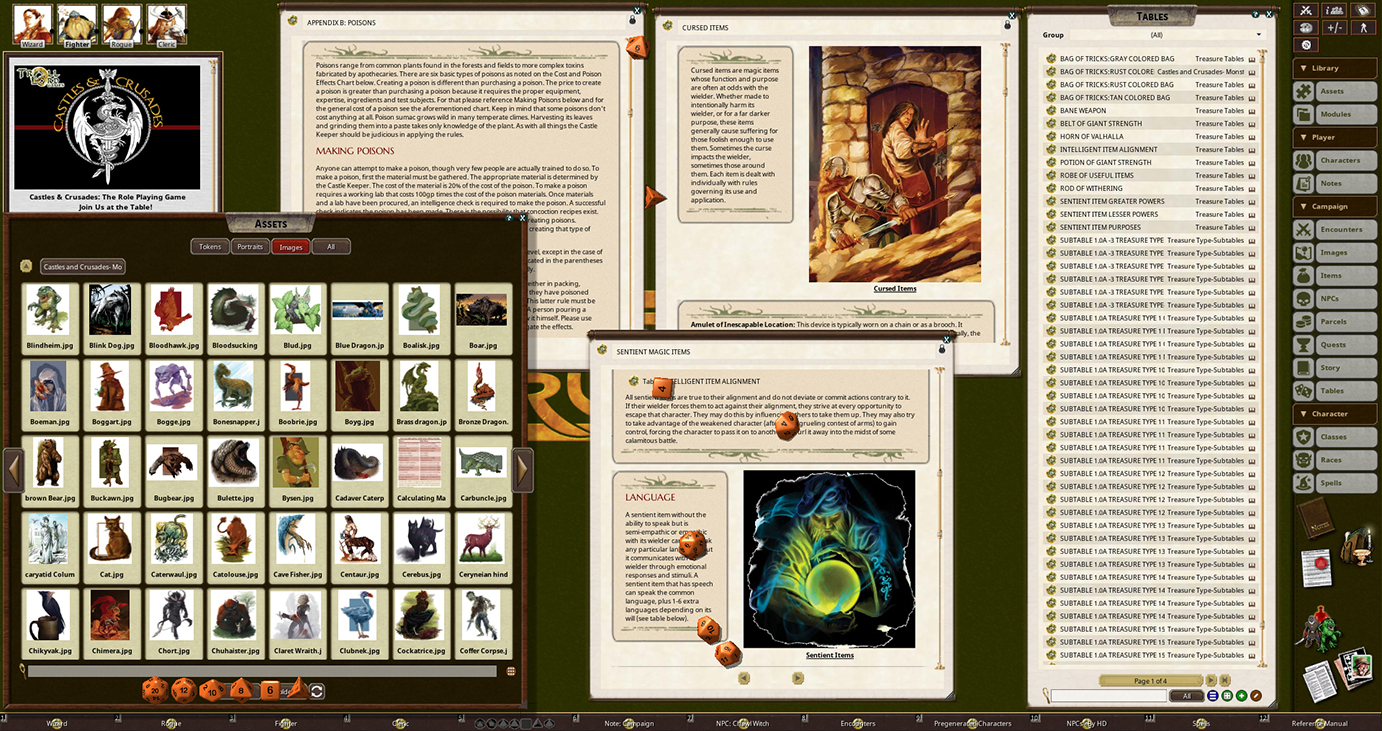The image size is (1382, 731).
Task: Select the Portraits tab in Assets
Action: tap(250, 246)
